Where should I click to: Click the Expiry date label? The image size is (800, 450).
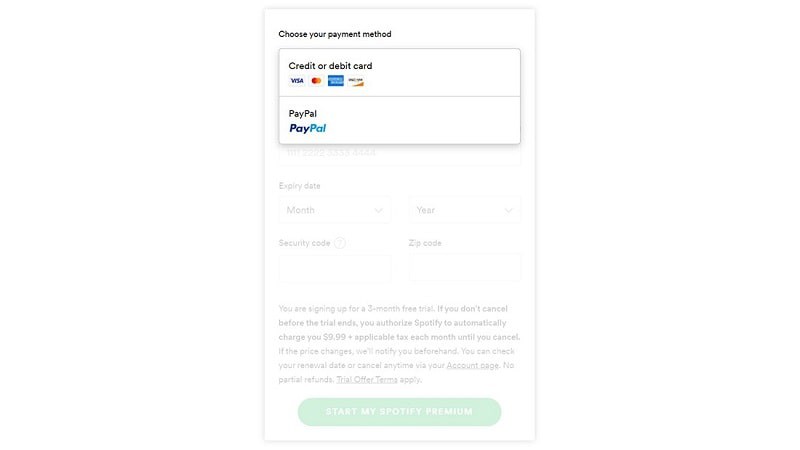(x=300, y=186)
